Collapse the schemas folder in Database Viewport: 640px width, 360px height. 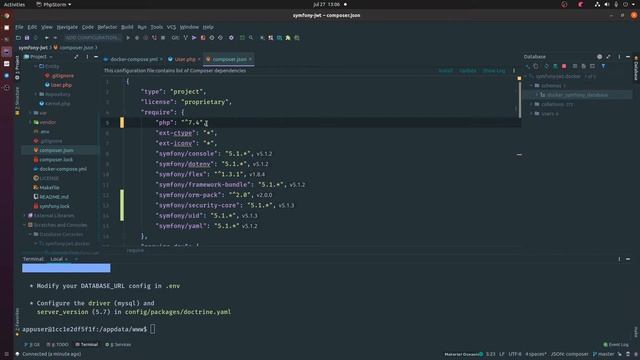click(531, 86)
